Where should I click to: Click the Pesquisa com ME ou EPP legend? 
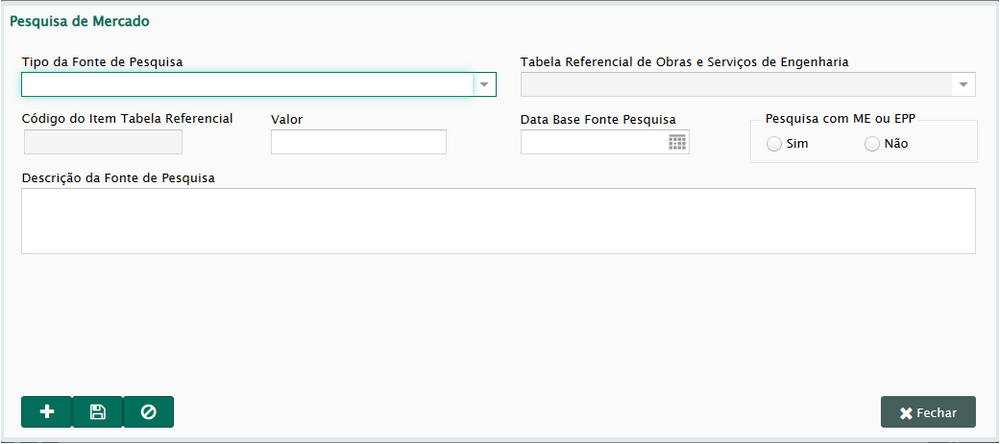point(840,119)
